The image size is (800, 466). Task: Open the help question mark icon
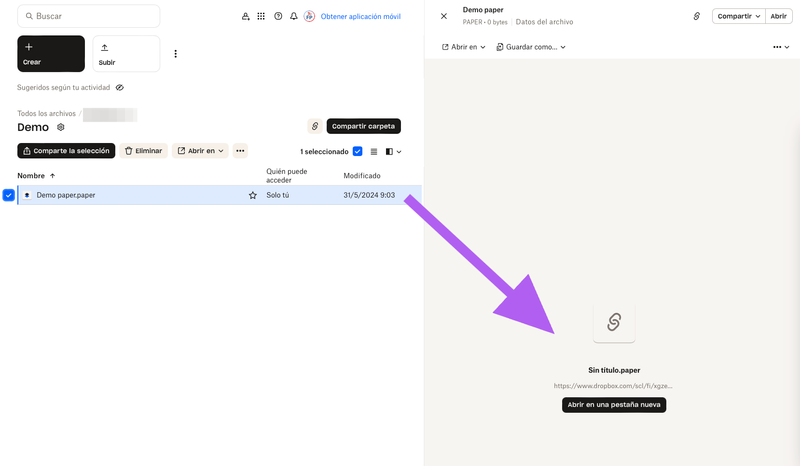click(x=278, y=16)
